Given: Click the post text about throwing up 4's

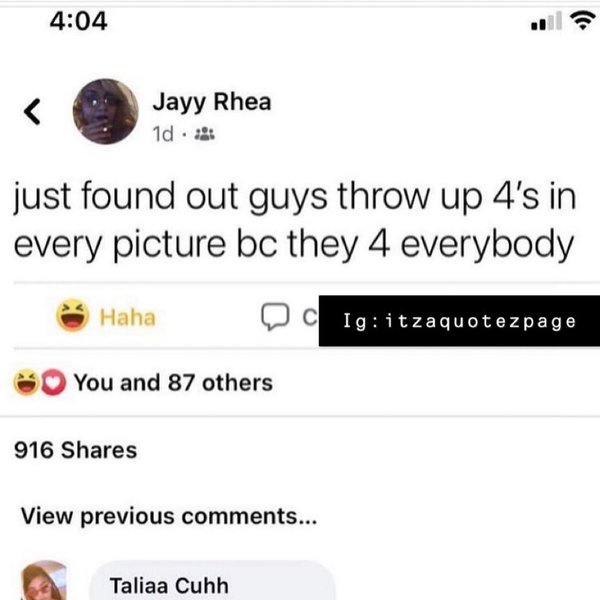Looking at the screenshot, I should (295, 221).
